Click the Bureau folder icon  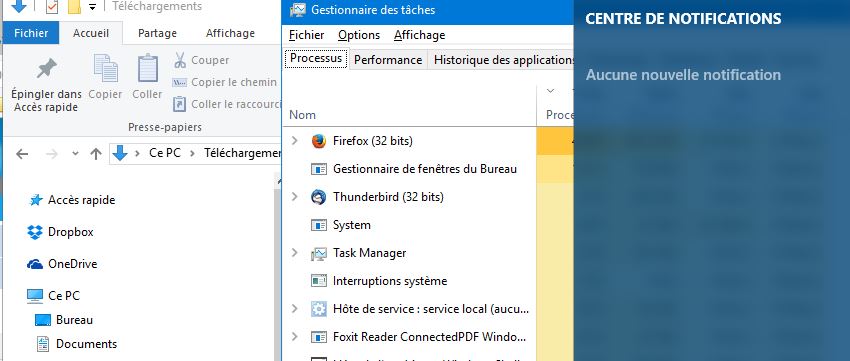[x=43, y=320]
